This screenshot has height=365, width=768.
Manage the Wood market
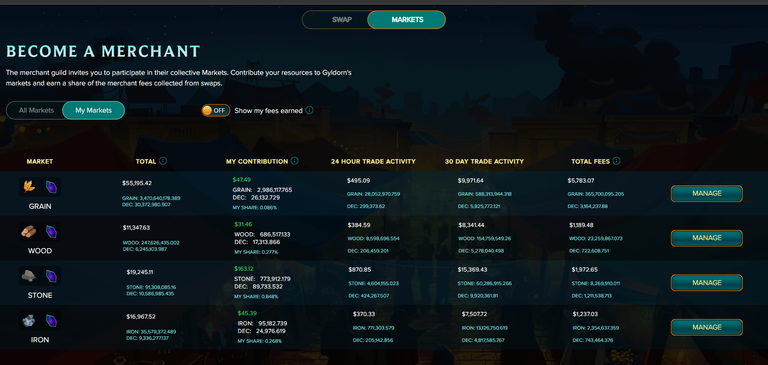click(707, 238)
